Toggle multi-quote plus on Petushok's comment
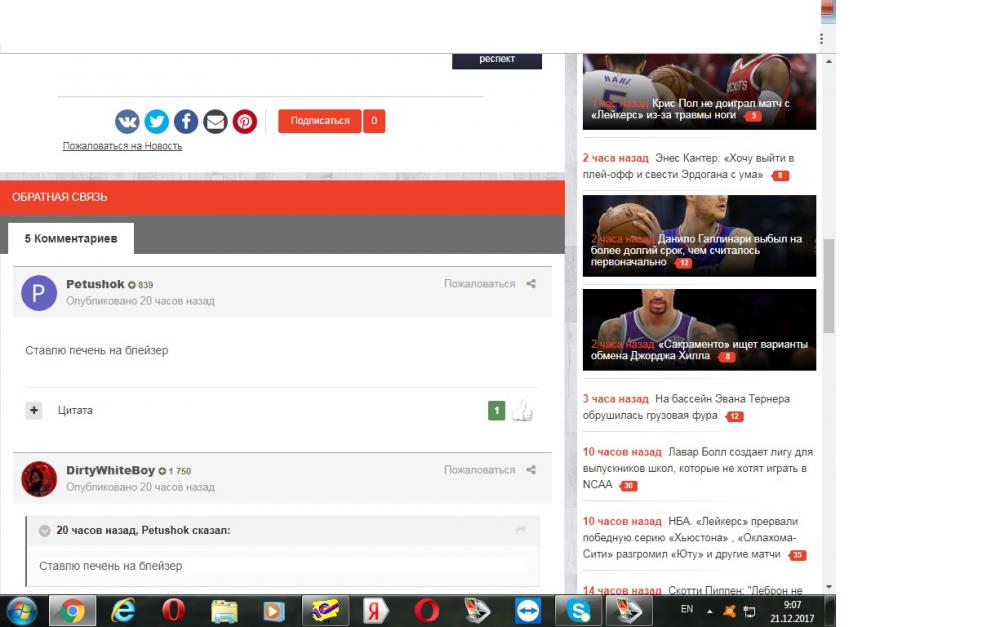 tap(34, 410)
